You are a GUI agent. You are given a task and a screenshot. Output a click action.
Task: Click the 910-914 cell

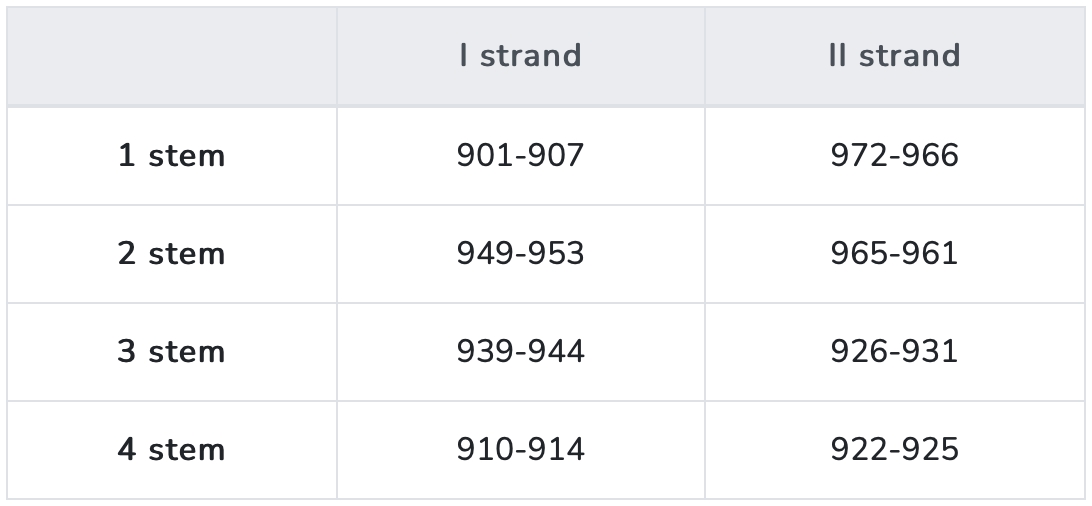click(520, 450)
